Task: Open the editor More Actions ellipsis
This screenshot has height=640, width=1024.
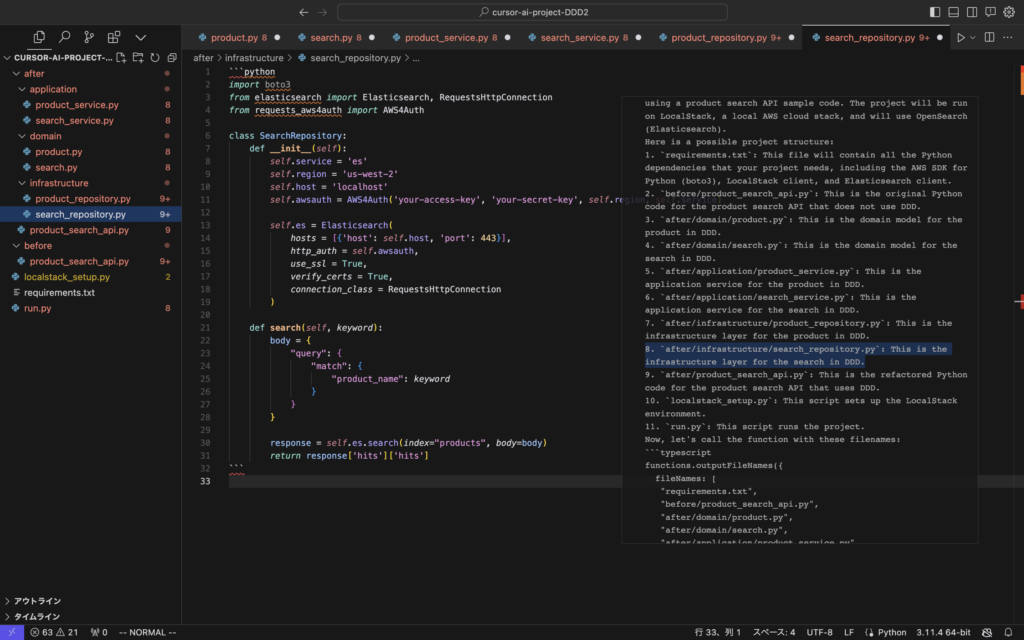Action: (1008, 37)
